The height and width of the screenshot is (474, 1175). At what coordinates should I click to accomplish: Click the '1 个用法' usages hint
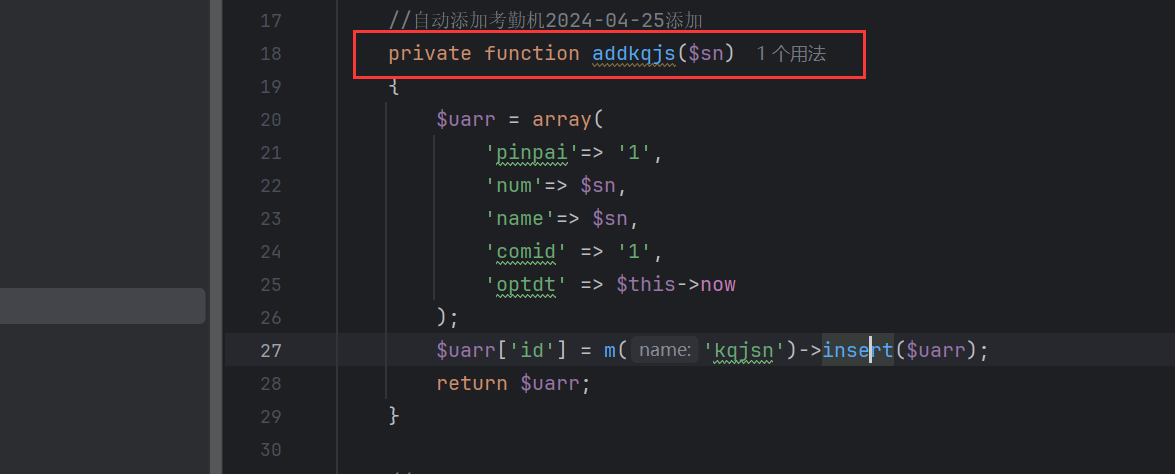pyautogui.click(x=791, y=54)
